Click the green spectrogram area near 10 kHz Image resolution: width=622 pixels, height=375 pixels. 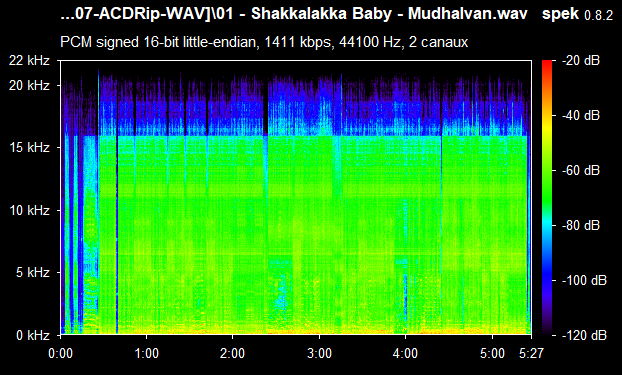[296, 210]
